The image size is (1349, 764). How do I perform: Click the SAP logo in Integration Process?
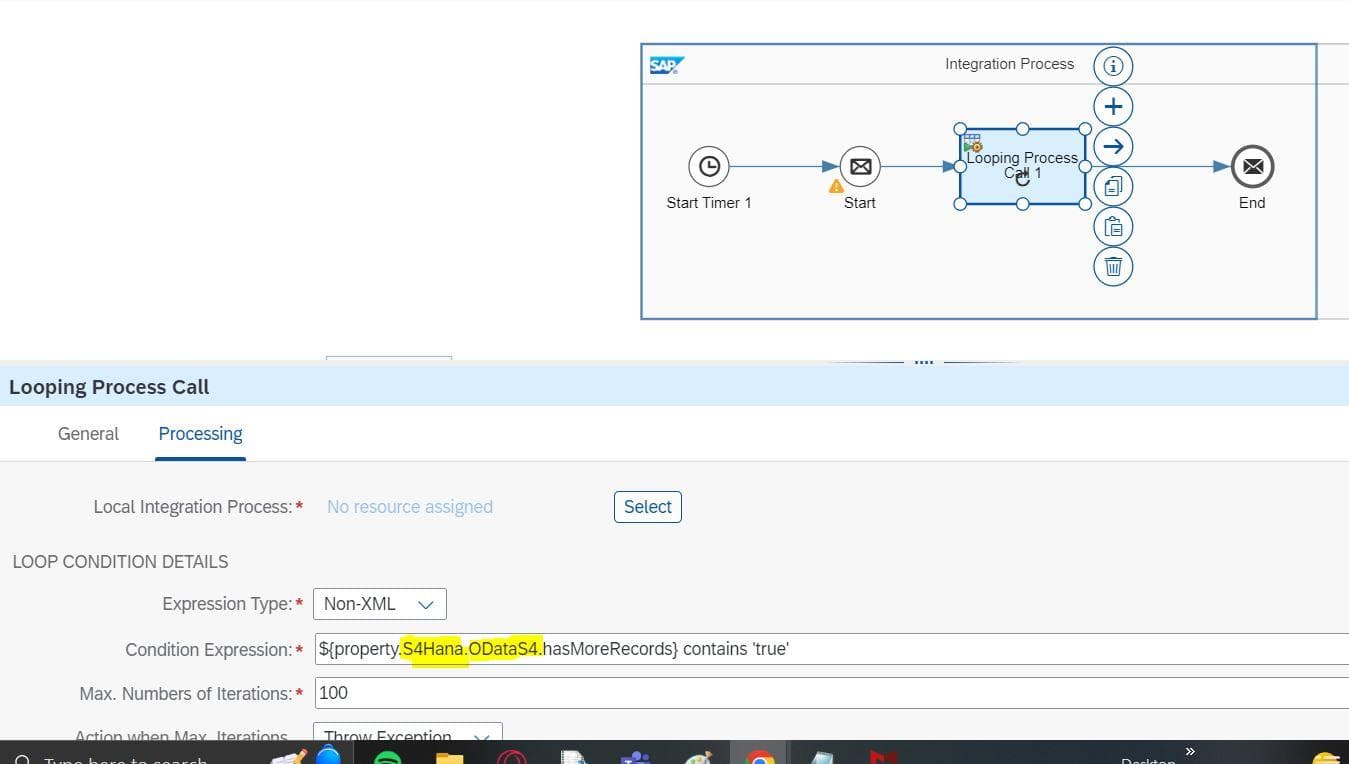point(666,65)
